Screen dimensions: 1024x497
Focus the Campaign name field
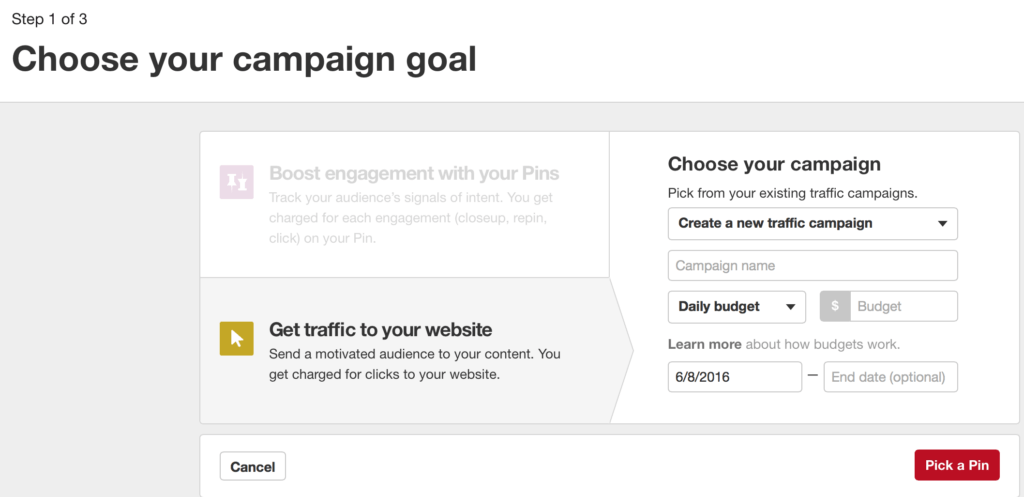(x=812, y=266)
